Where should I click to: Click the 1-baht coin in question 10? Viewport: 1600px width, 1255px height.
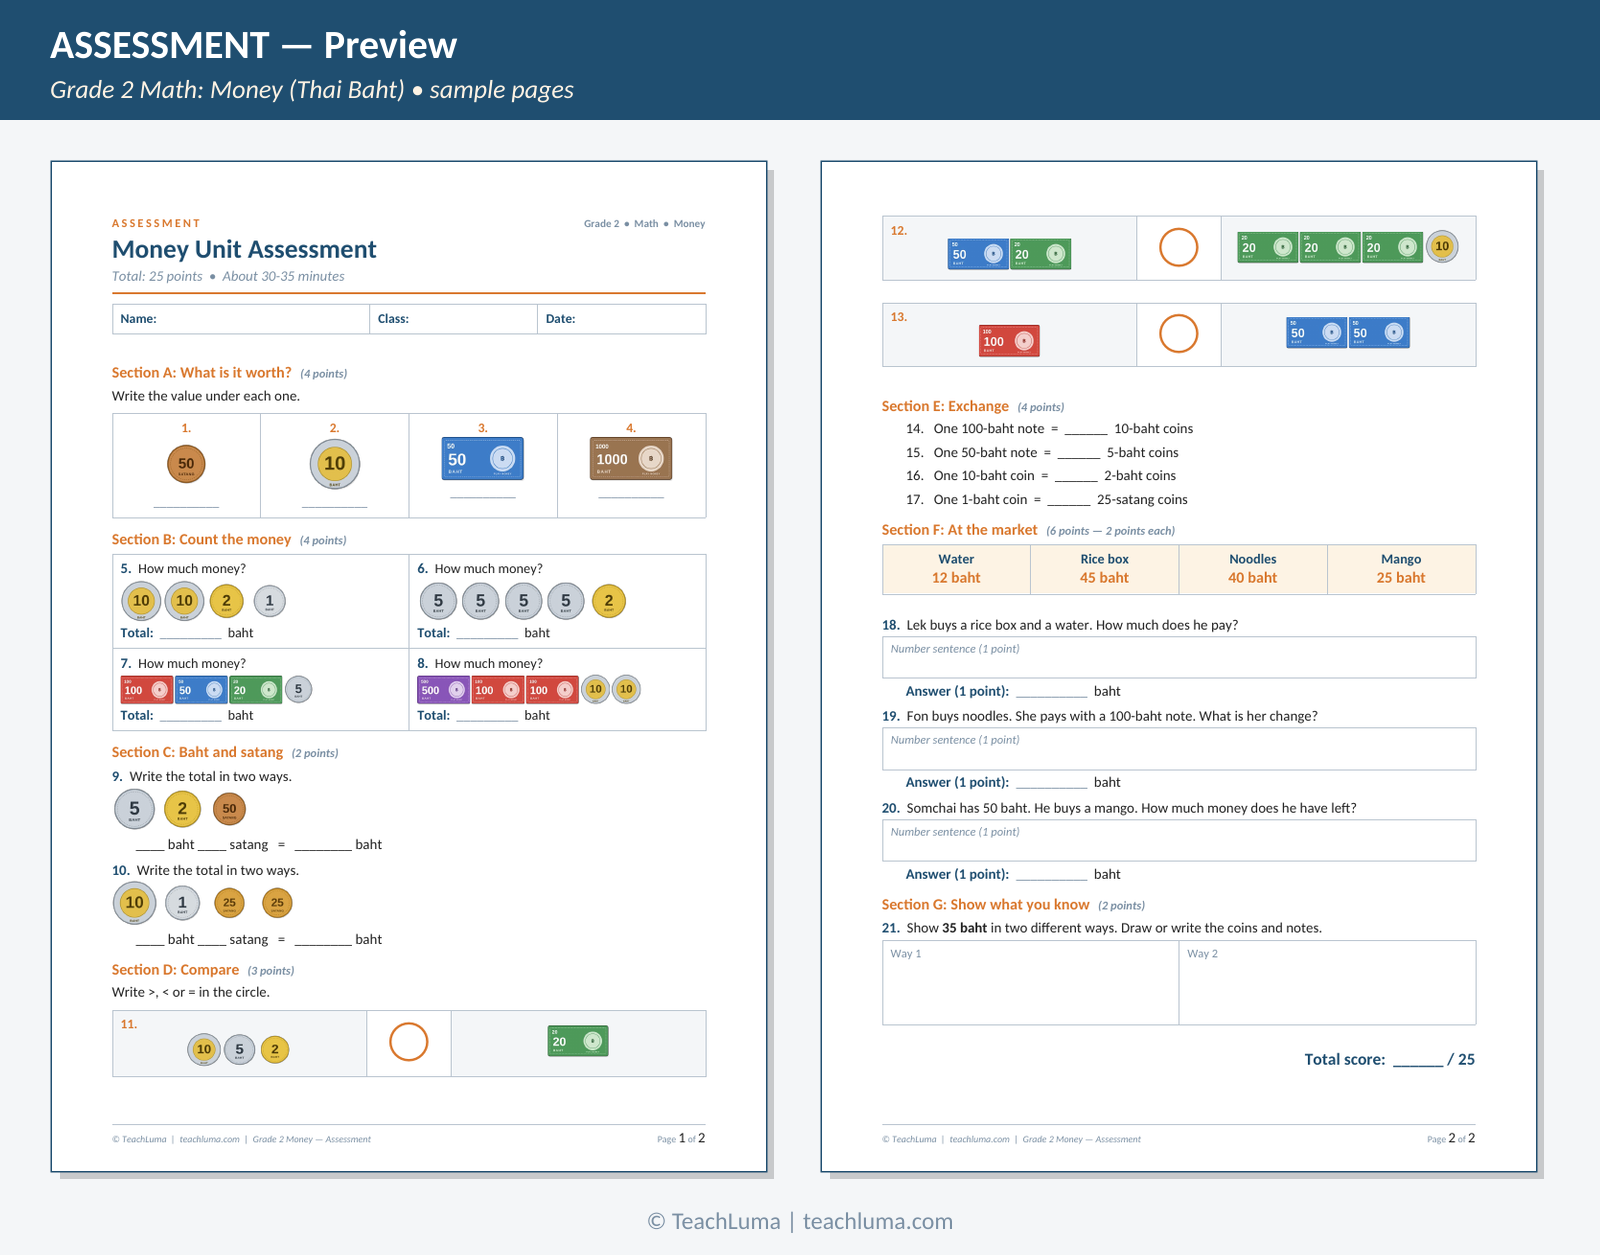[x=182, y=903]
